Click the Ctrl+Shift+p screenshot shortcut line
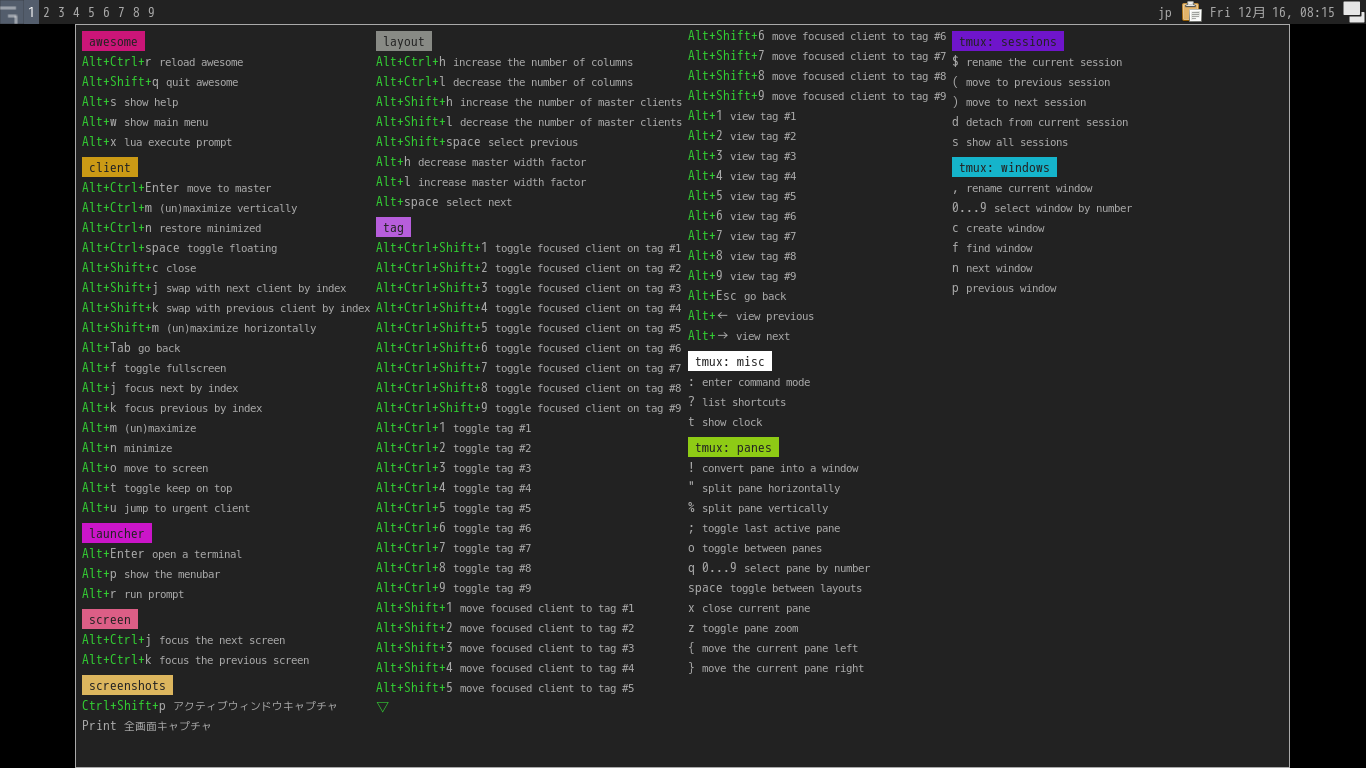Screen dimensions: 1366x768 210,706
